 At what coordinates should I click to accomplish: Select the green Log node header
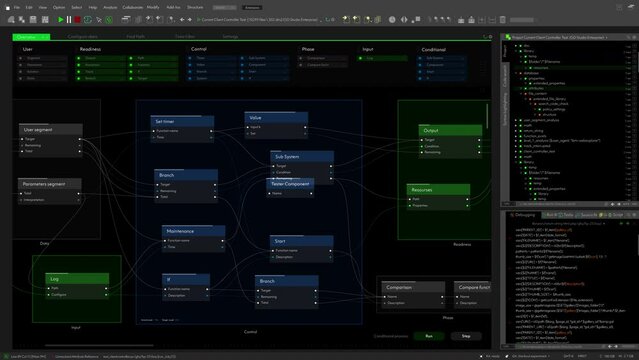click(x=77, y=279)
